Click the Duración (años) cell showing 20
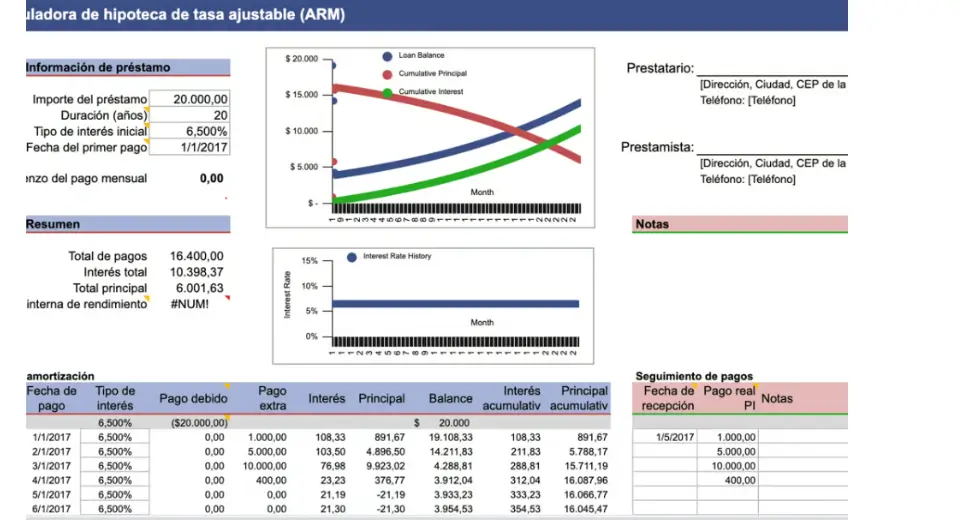 click(x=190, y=115)
